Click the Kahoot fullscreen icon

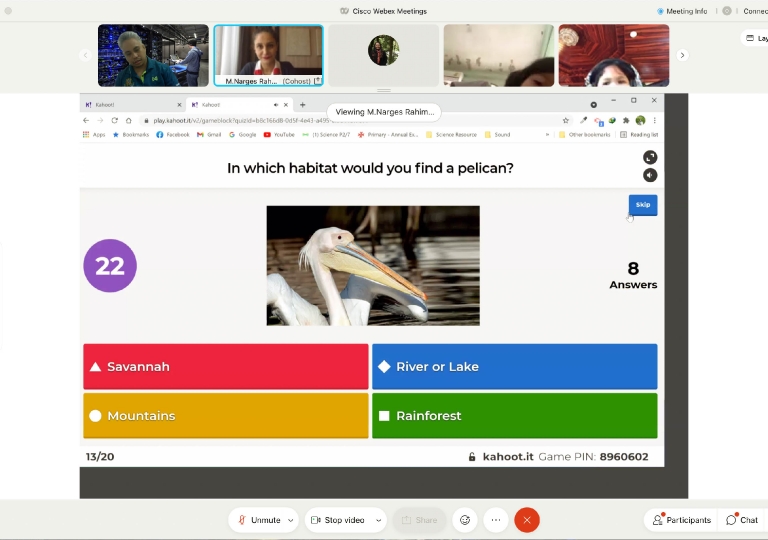point(650,157)
